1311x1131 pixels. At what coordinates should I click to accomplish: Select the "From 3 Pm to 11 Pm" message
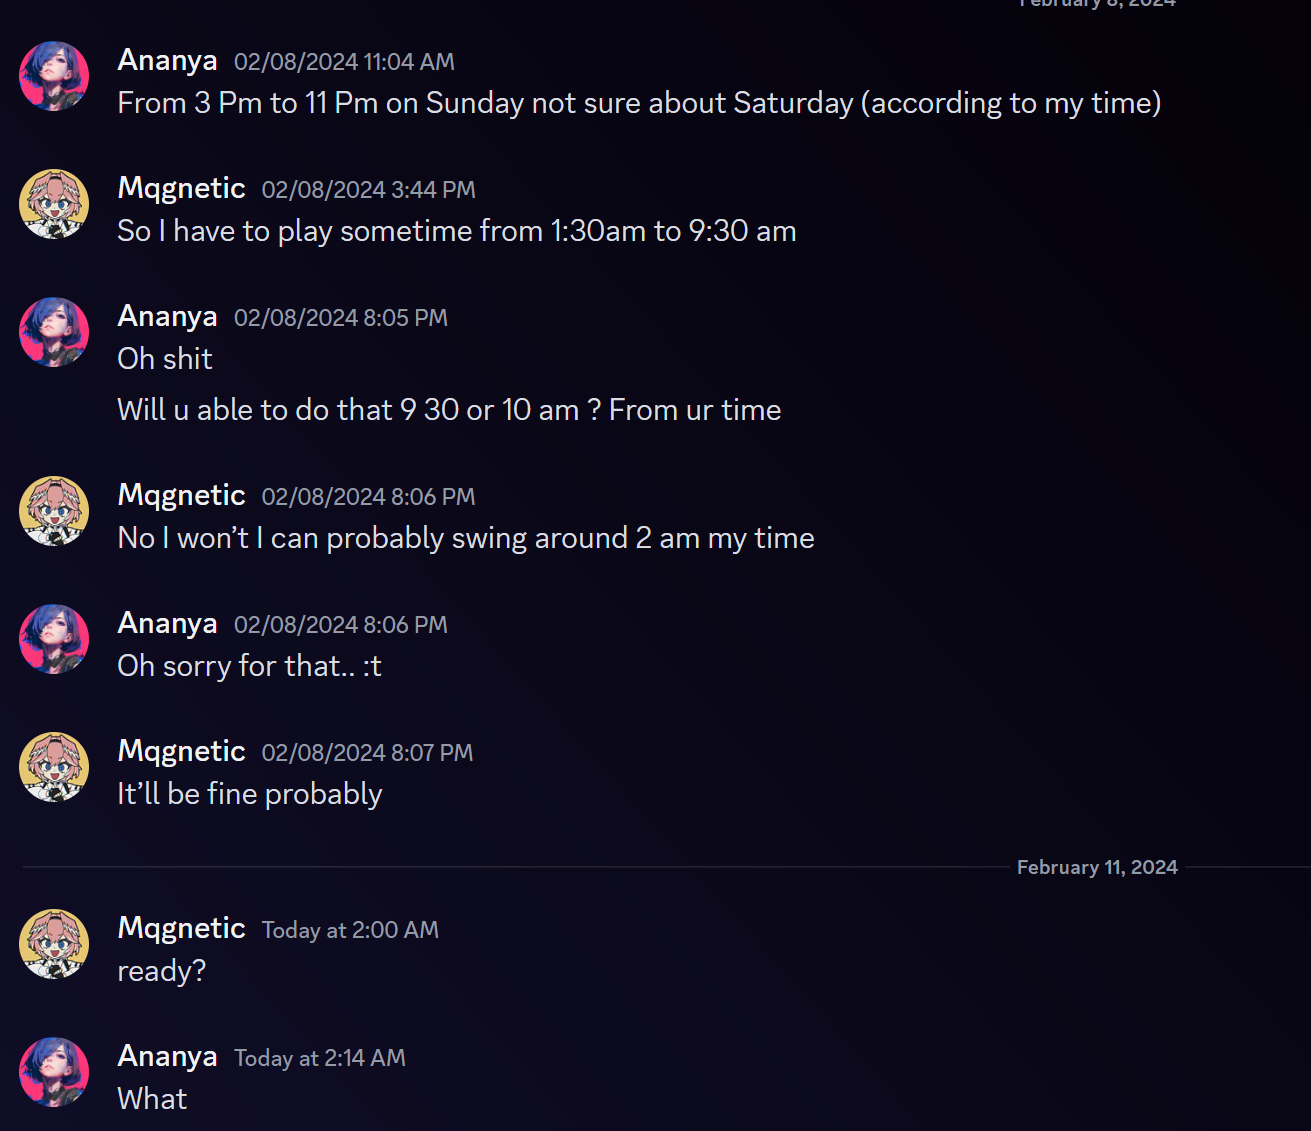tap(639, 103)
